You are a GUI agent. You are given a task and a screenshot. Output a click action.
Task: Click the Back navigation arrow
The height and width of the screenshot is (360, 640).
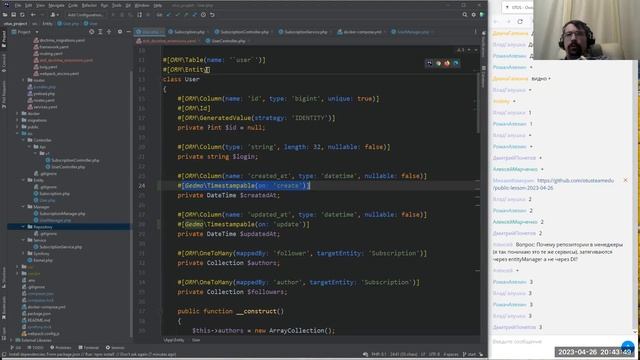33,15
